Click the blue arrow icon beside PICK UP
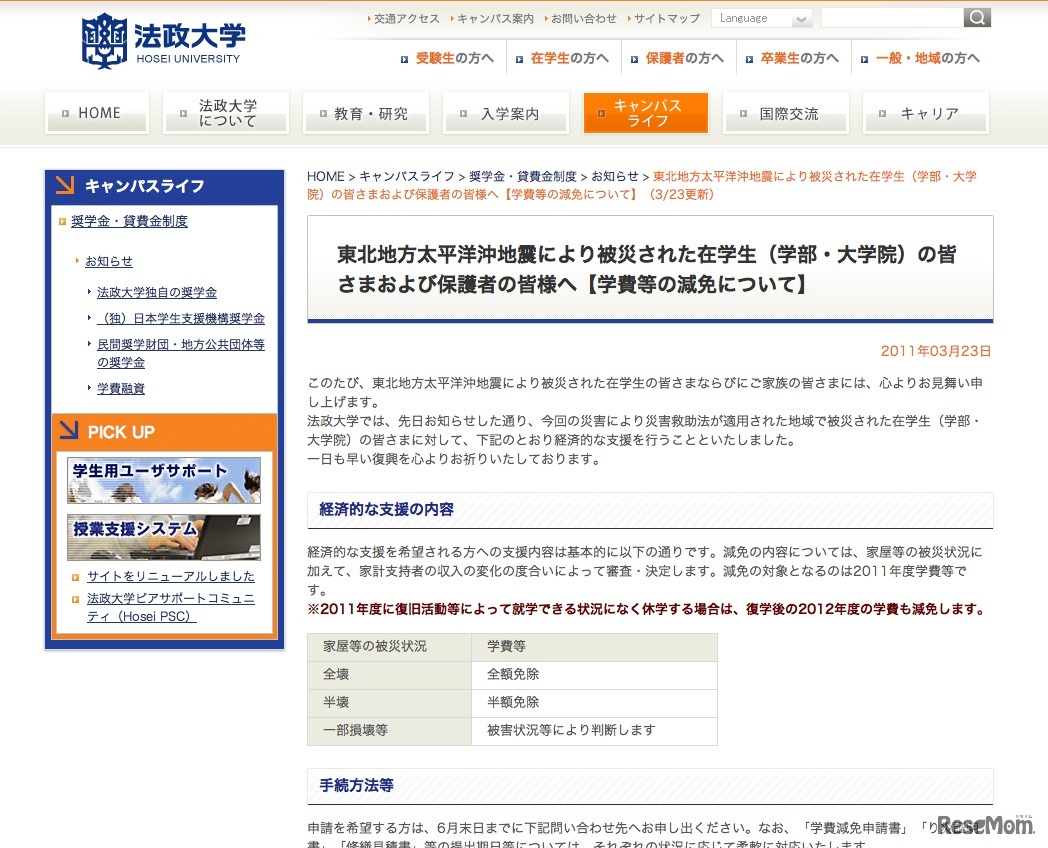1048x848 pixels. coord(69,430)
